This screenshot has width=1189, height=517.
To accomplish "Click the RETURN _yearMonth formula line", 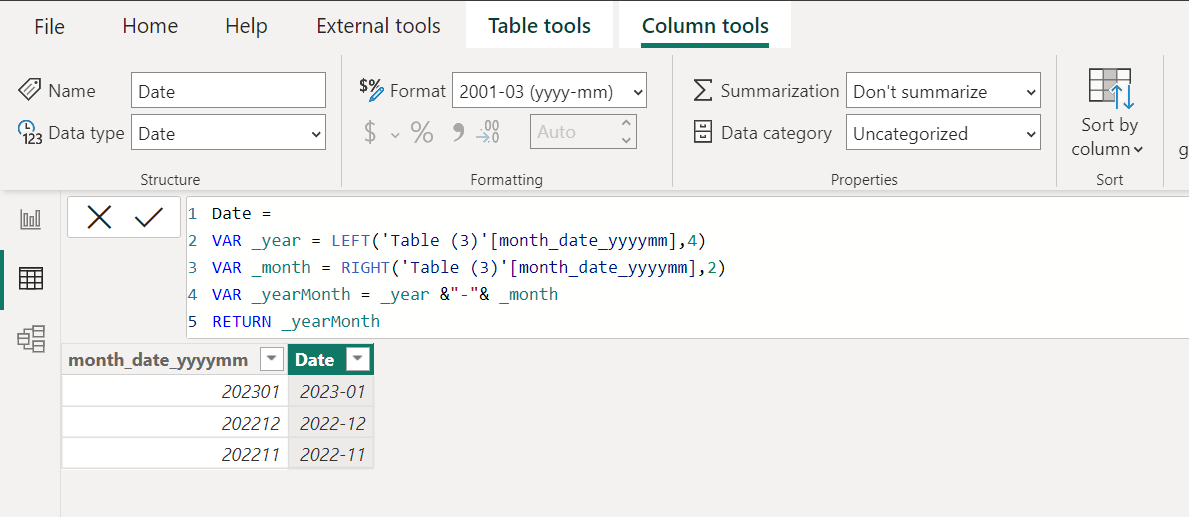I will (x=296, y=321).
